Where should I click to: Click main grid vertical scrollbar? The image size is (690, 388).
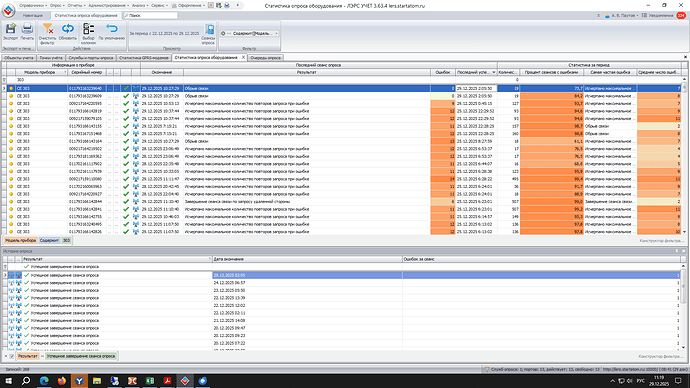click(684, 156)
